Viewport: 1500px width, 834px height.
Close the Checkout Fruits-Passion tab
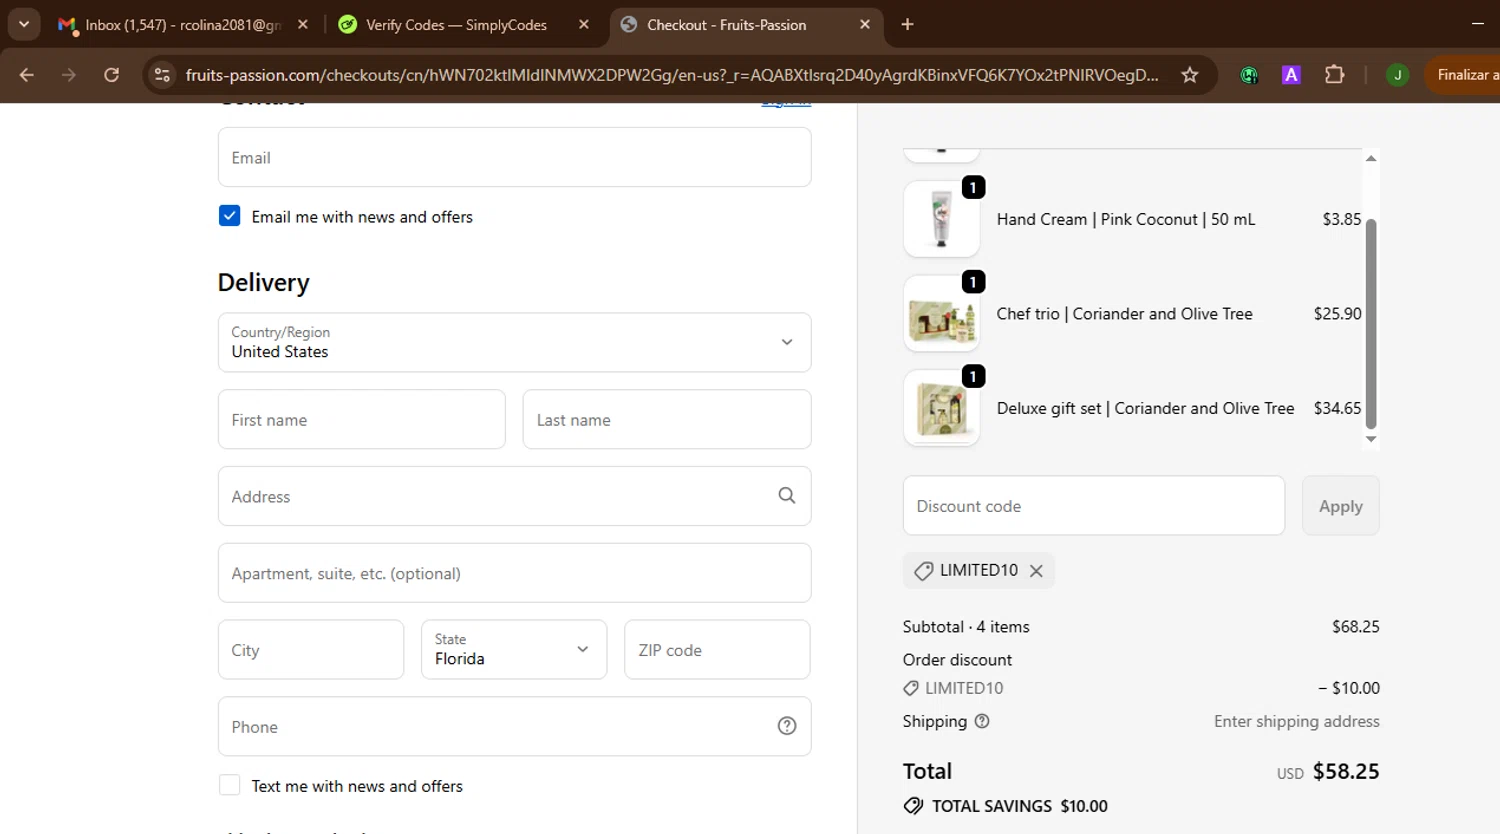pyautogui.click(x=865, y=24)
